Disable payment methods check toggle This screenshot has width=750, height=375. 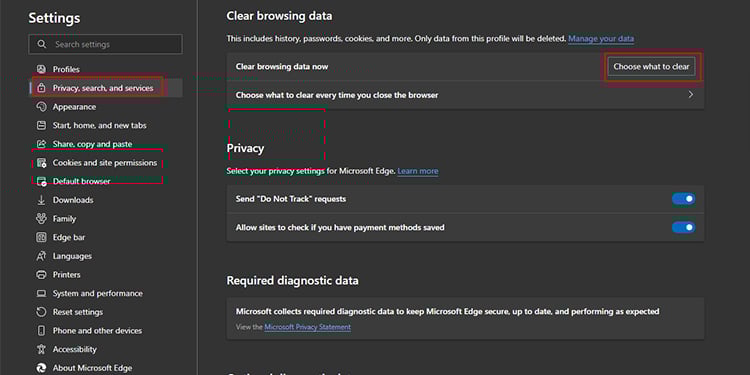tap(684, 227)
